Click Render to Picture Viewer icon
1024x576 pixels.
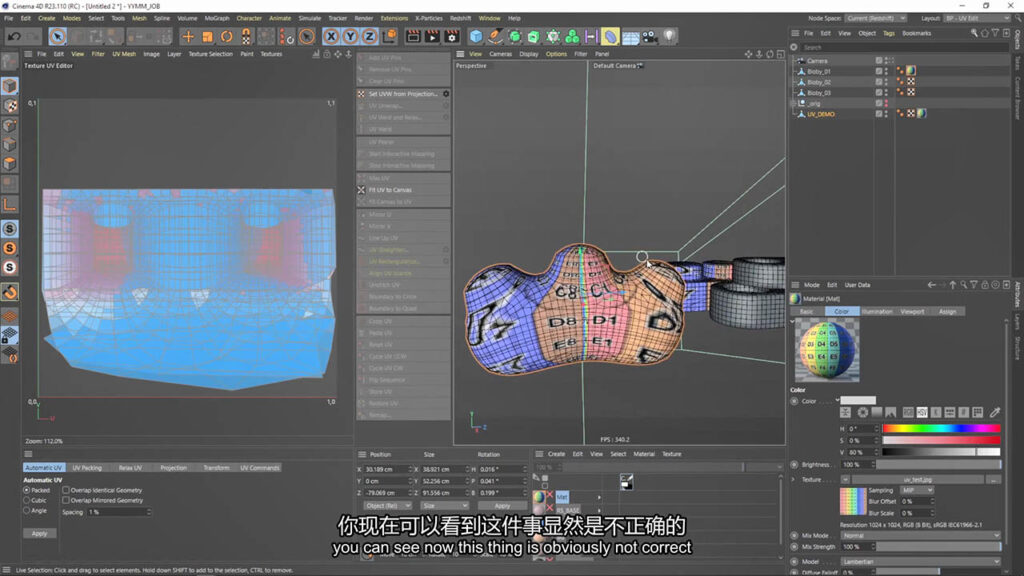(x=432, y=37)
